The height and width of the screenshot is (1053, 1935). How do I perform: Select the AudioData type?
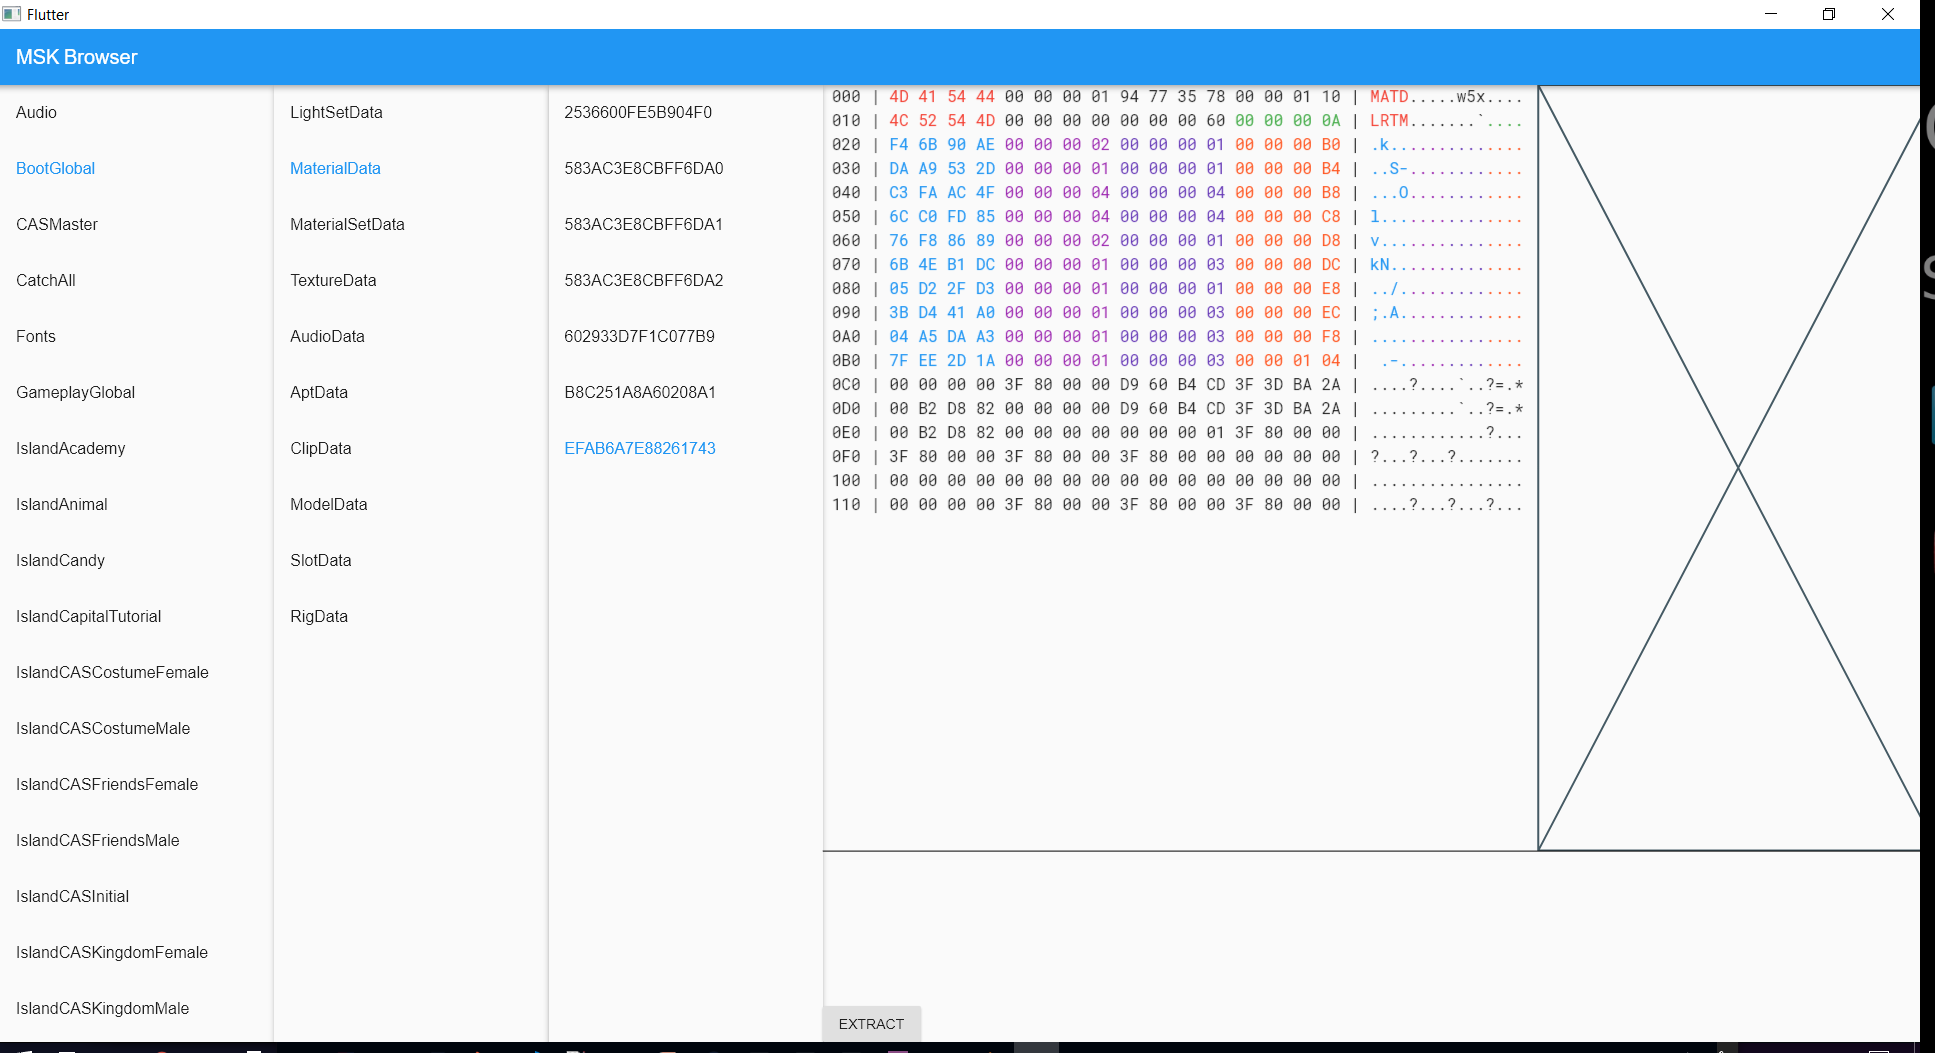coord(327,336)
